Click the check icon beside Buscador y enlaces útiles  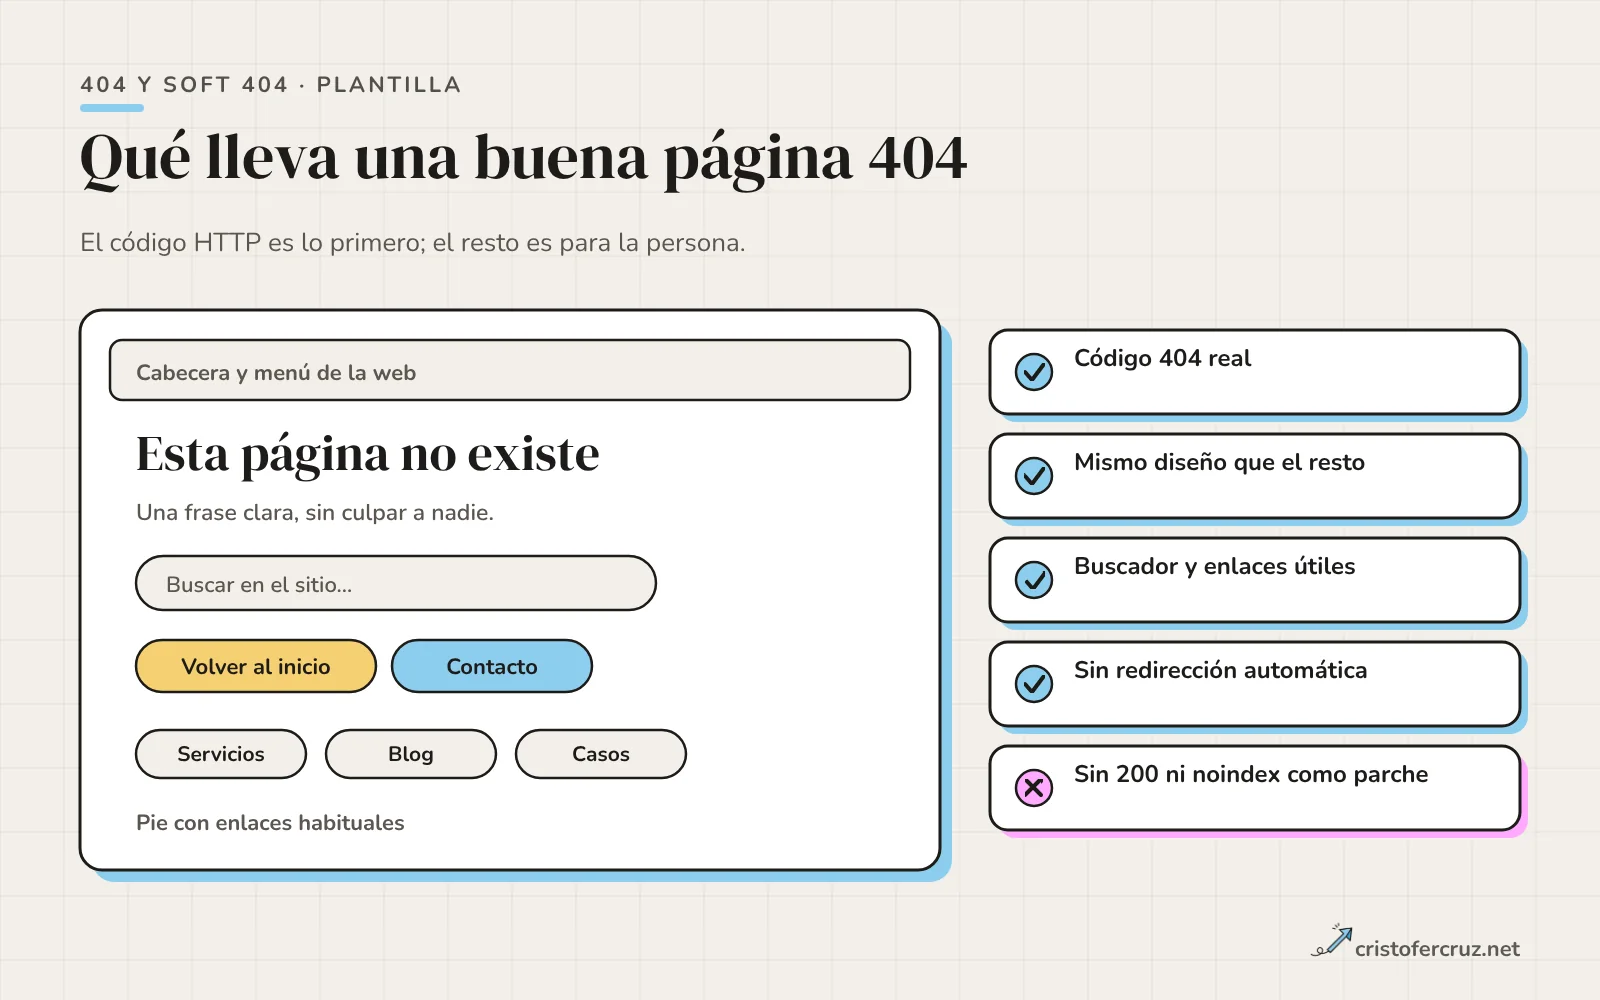tap(1034, 580)
